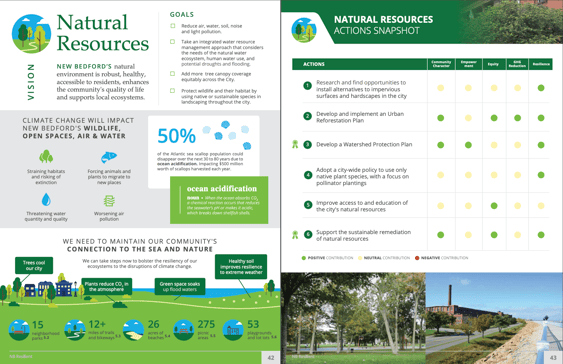This screenshot has height=364, width=563.
Task: Click the playgrounds and tot lots icon
Action: coord(233,330)
